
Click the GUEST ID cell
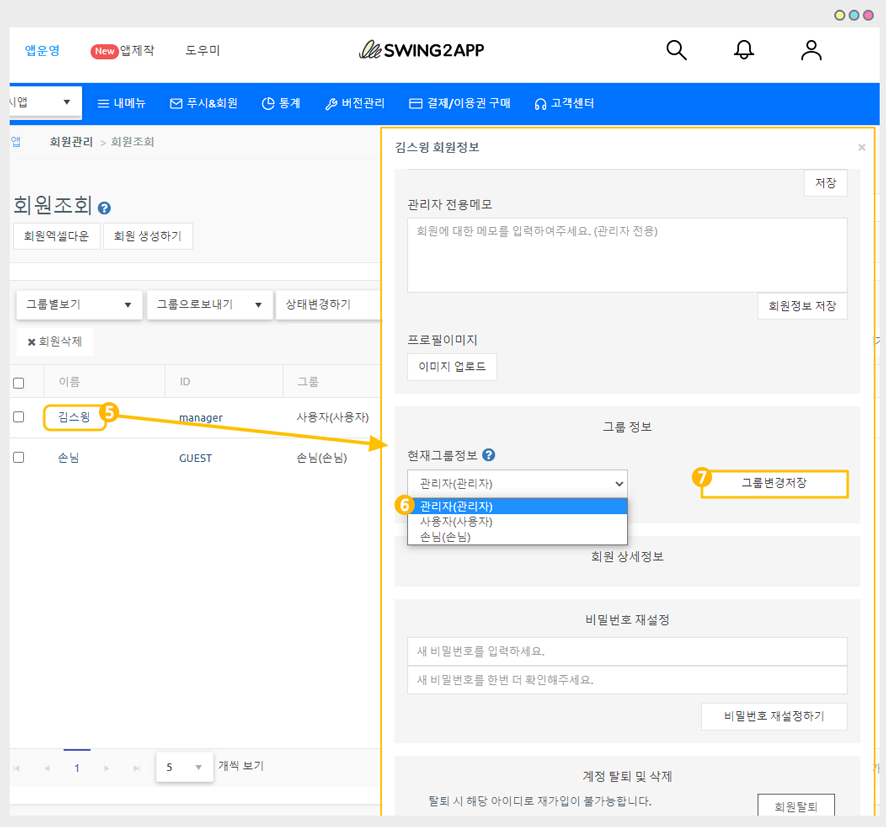pos(196,458)
